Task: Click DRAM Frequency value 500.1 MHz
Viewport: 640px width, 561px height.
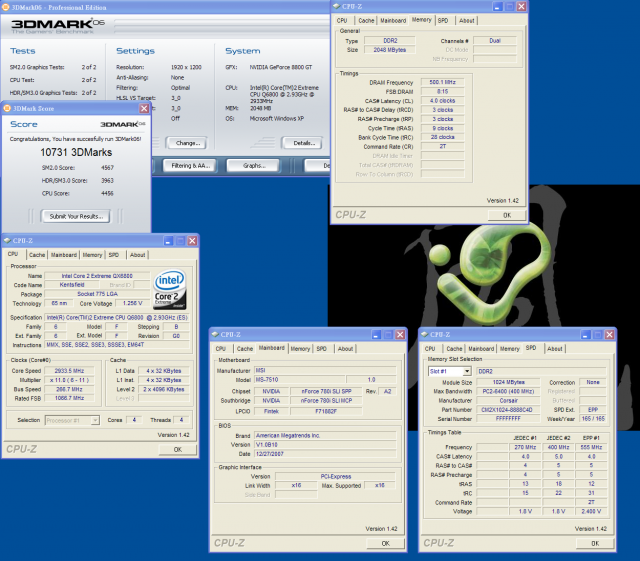Action: [x=442, y=82]
